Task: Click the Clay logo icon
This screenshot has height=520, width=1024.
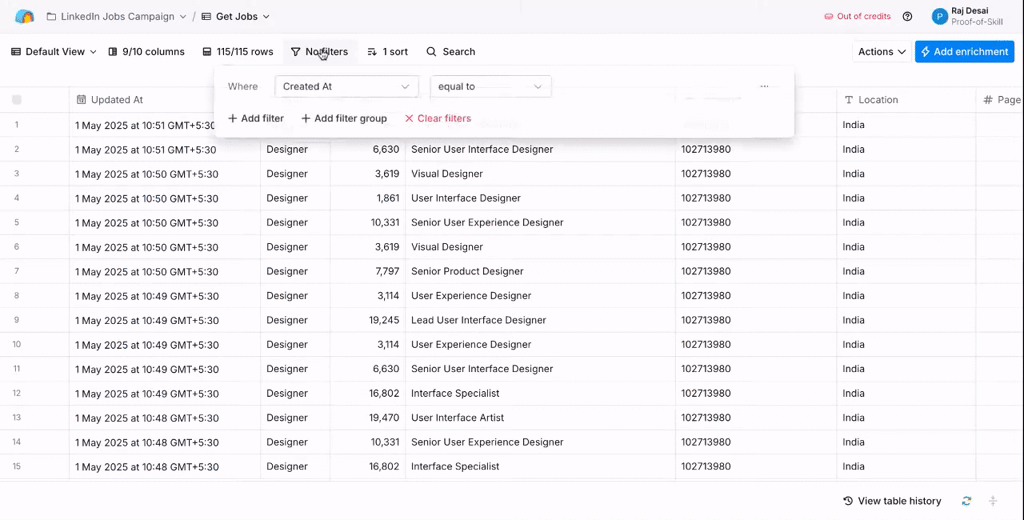Action: tap(25, 17)
